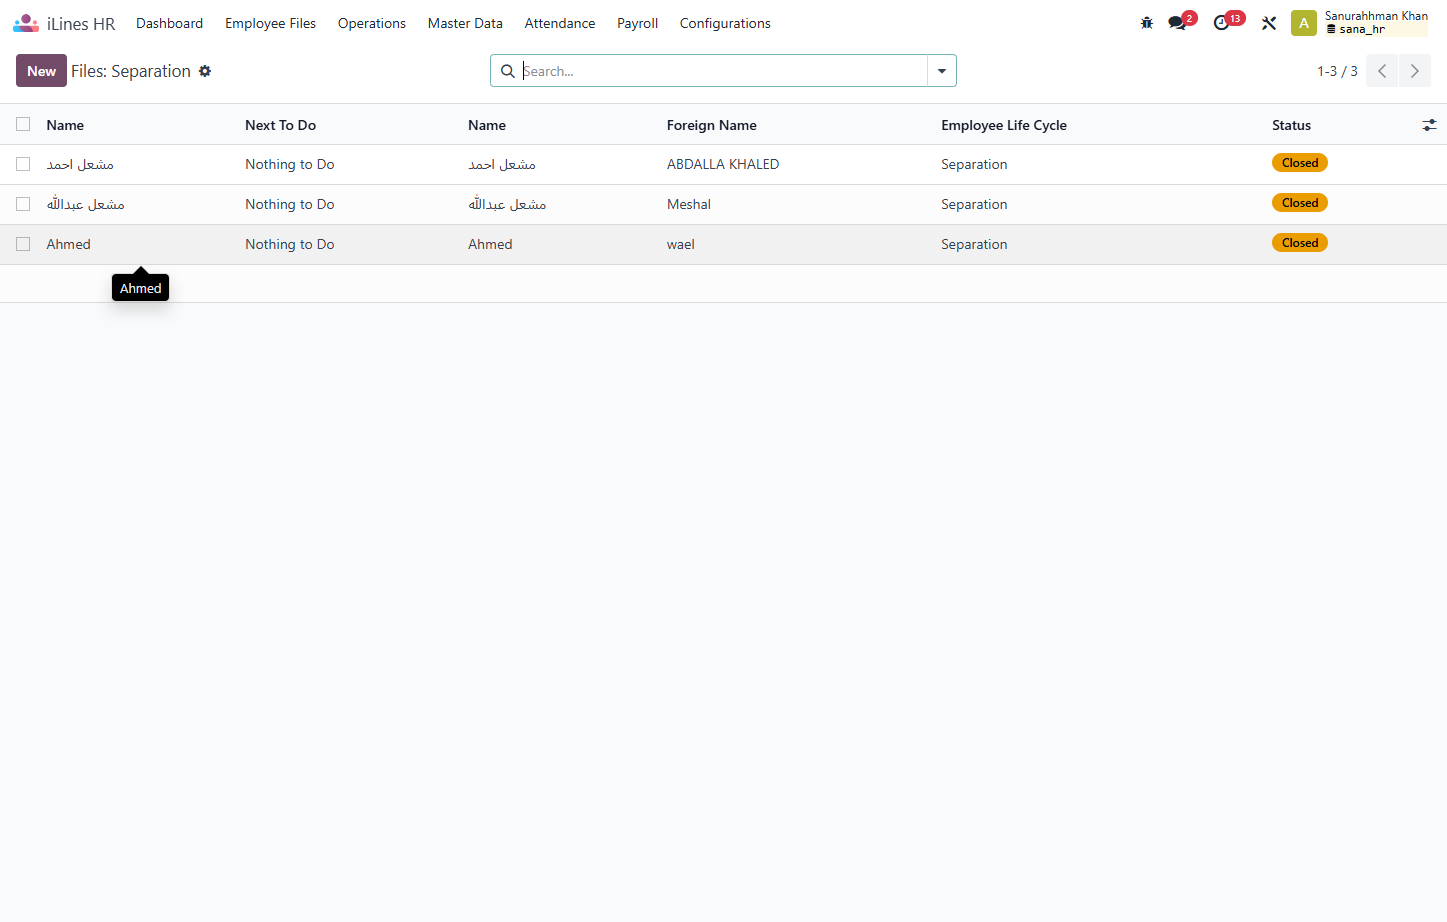Go to the previous page arrow
Screen dimensions: 1447x922
1382,71
